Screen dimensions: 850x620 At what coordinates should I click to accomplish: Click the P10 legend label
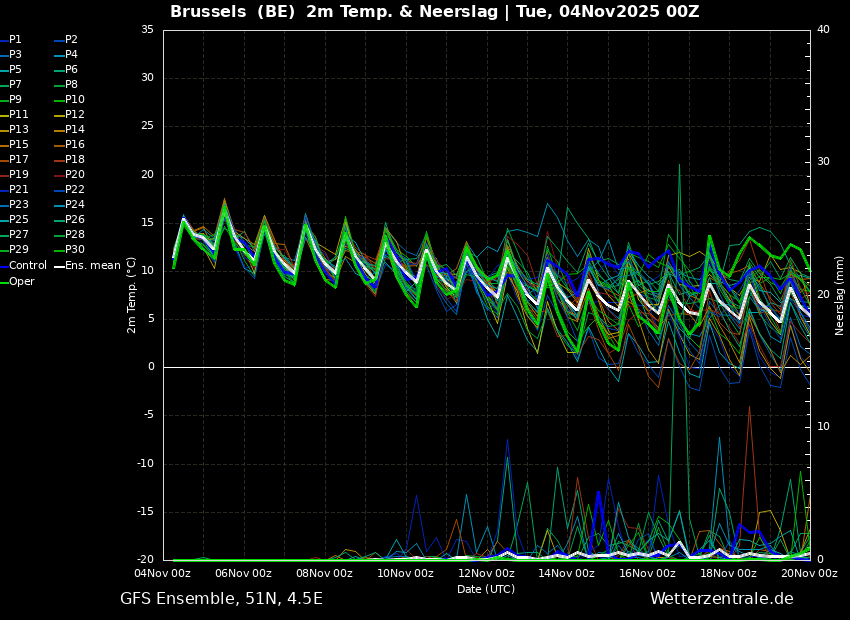[x=75, y=100]
